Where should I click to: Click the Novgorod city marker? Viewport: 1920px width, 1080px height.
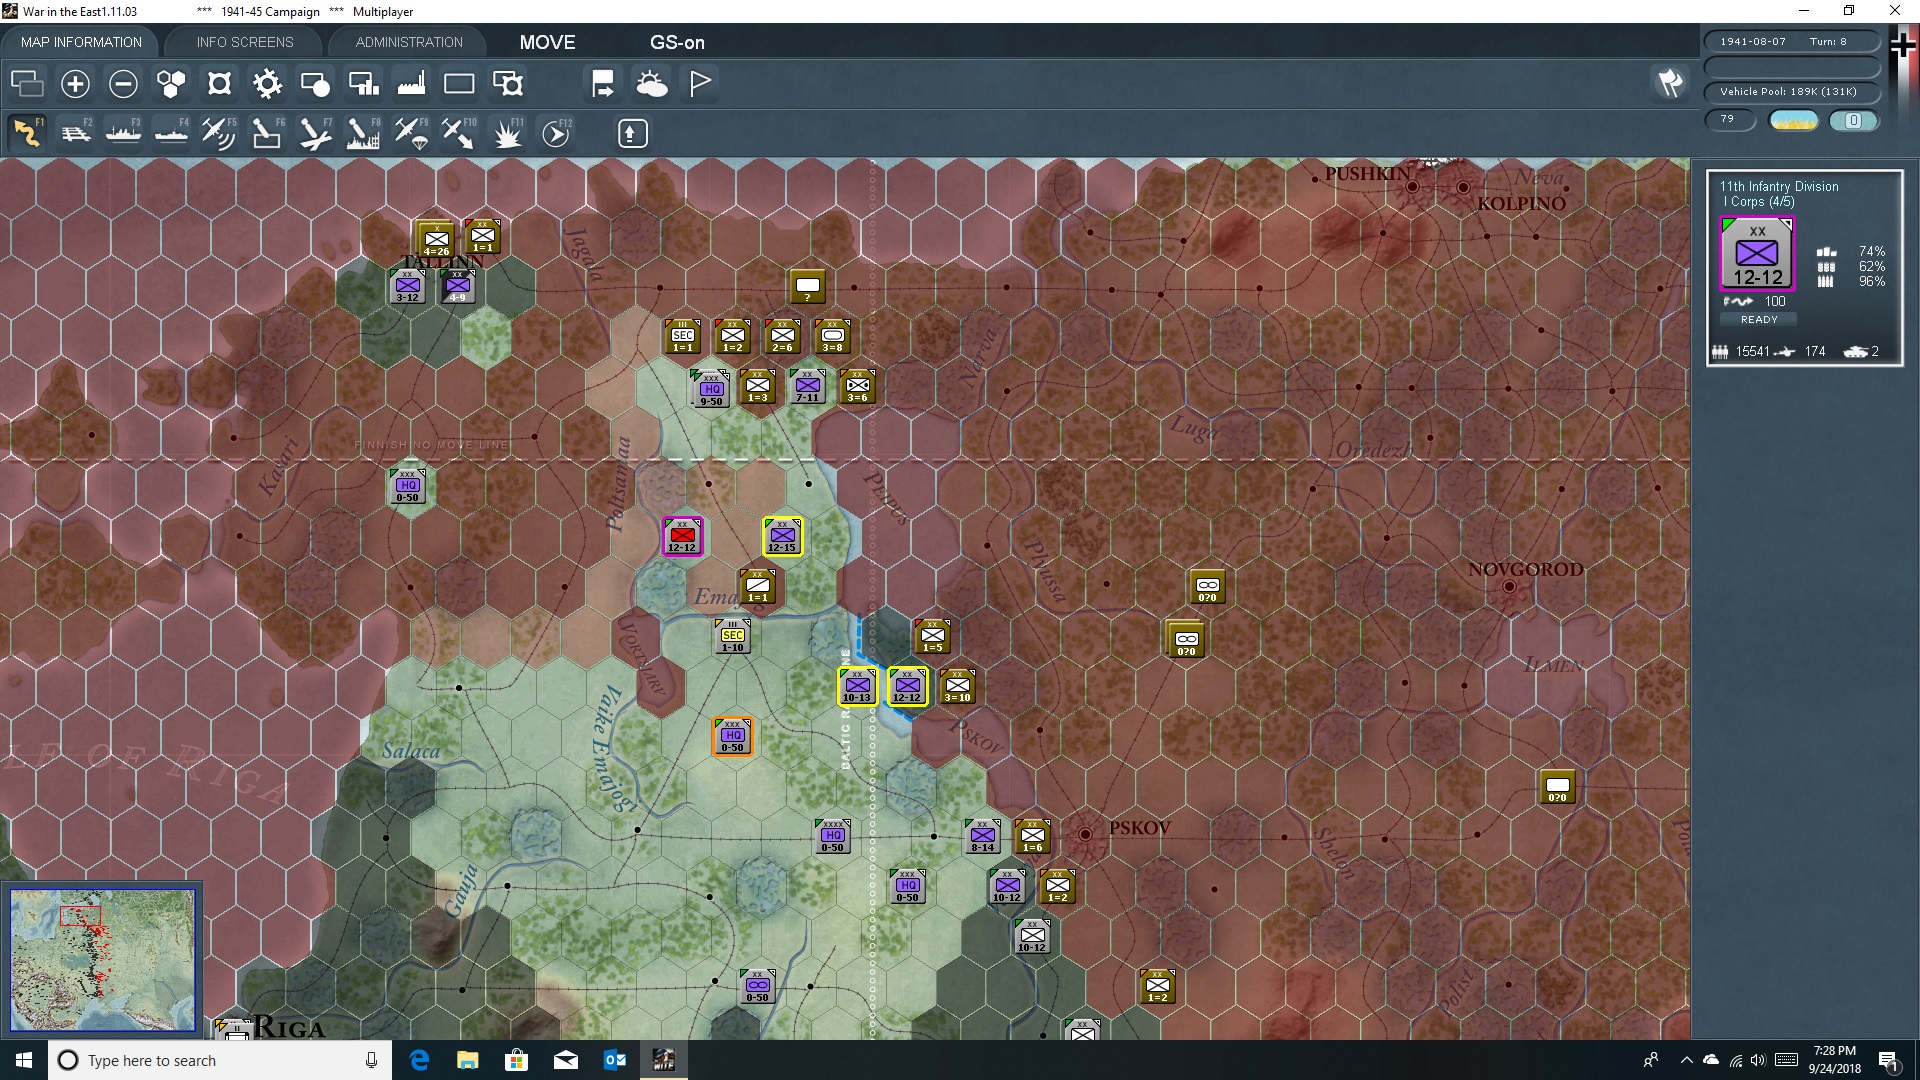[1509, 587]
